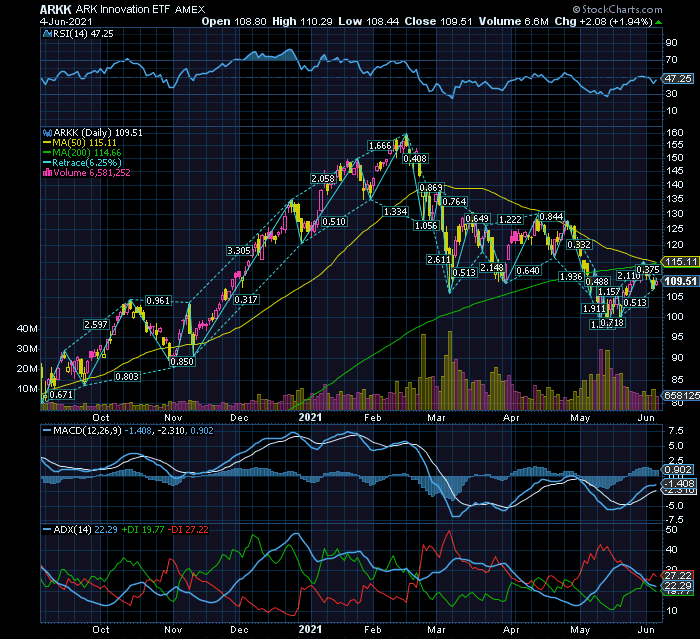Viewport: 700px width, 639px height.
Task: Click the ADX(14) 22.29 legend label
Action: 80,530
